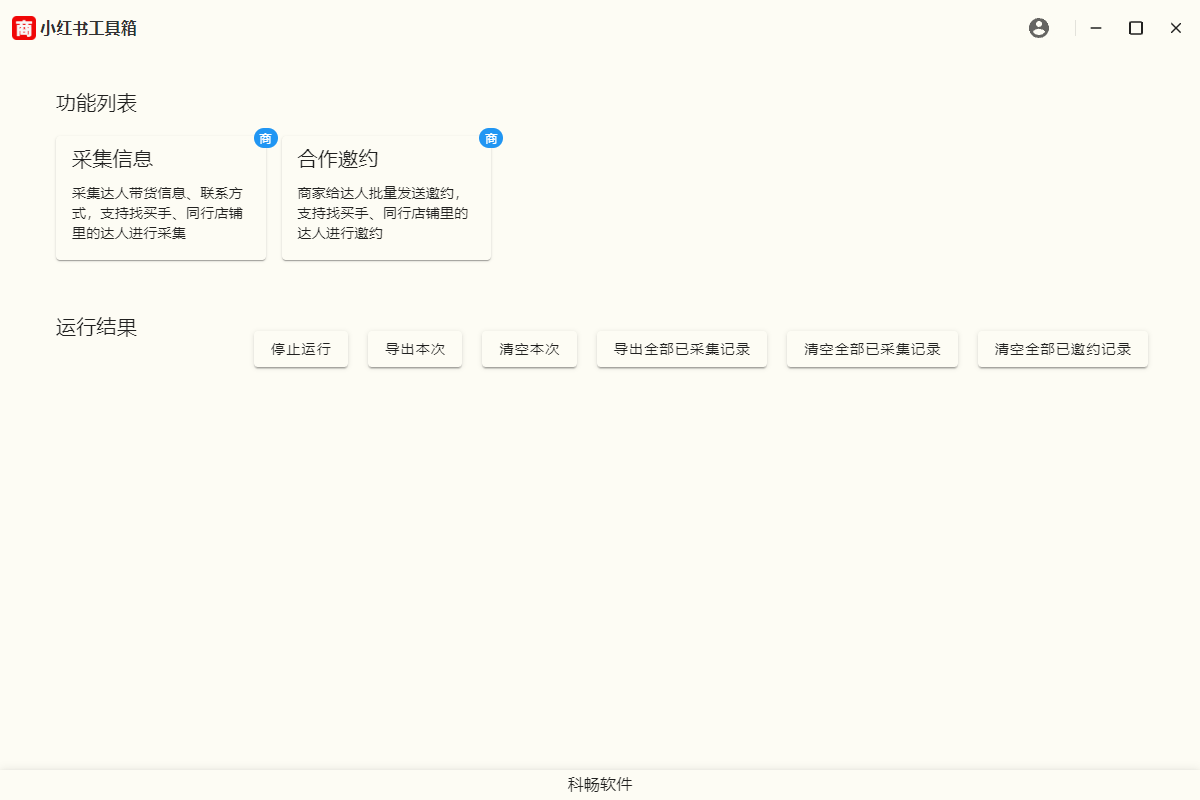
Task: Open the 采集信息 function card
Action: pyautogui.click(x=161, y=197)
